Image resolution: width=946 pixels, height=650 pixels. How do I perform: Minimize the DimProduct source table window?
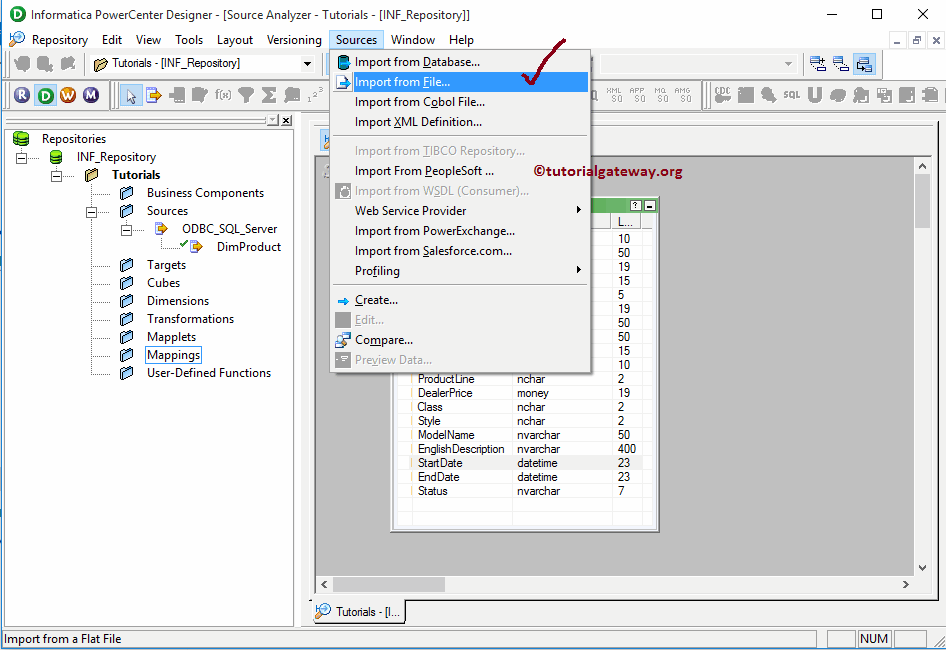(650, 206)
